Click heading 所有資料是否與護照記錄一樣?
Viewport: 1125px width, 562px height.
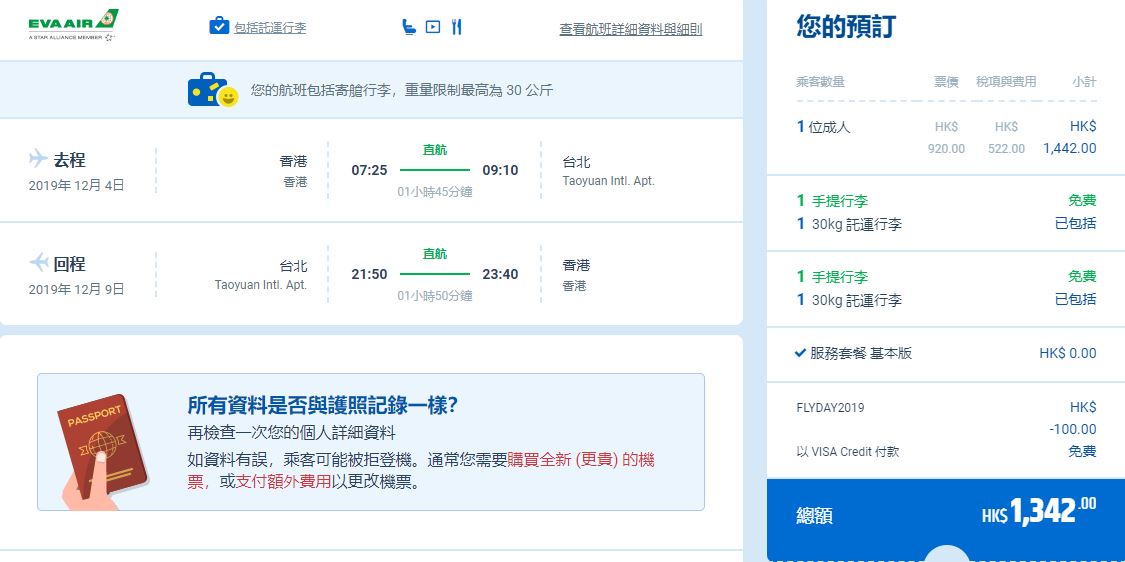322,406
